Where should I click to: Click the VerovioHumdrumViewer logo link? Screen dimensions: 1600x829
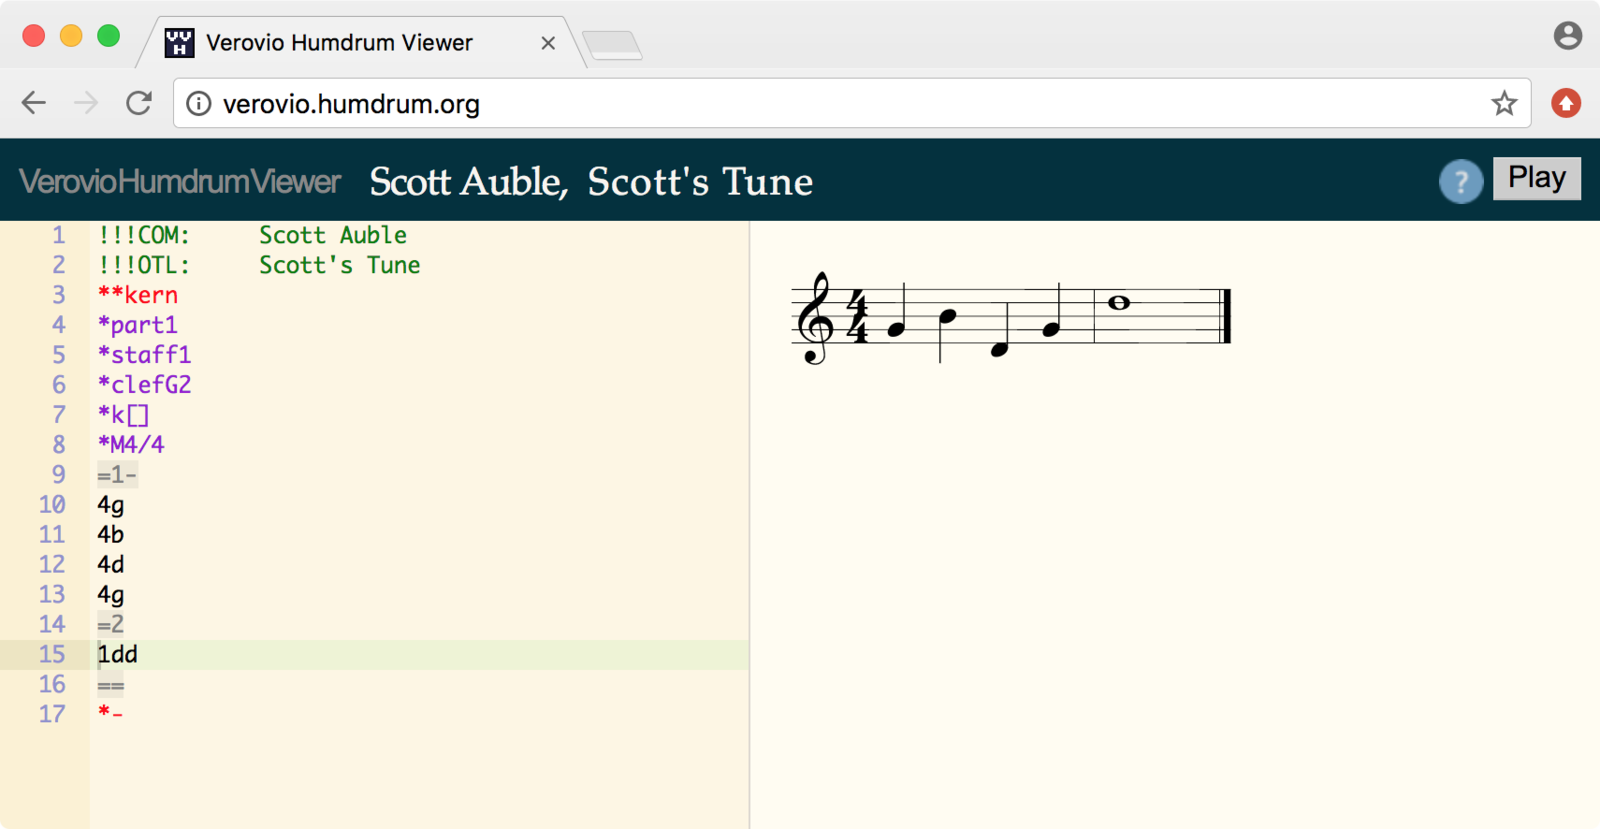(x=180, y=182)
